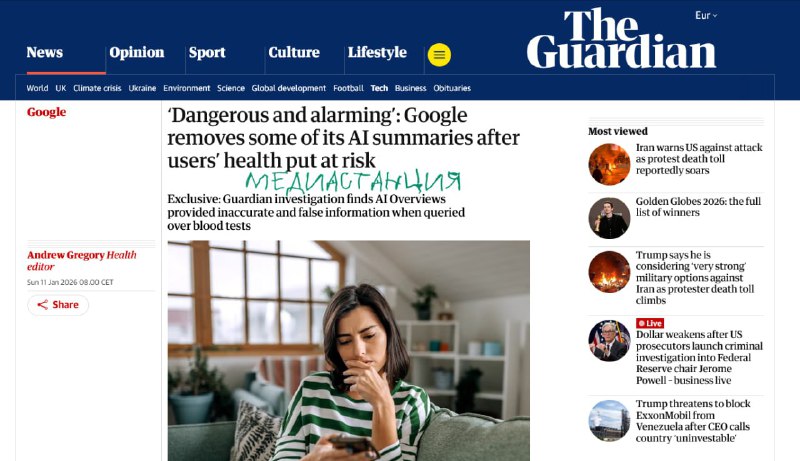Viewport: 800px width, 461px height.
Task: Open the Opinion section tab
Action: 137,52
